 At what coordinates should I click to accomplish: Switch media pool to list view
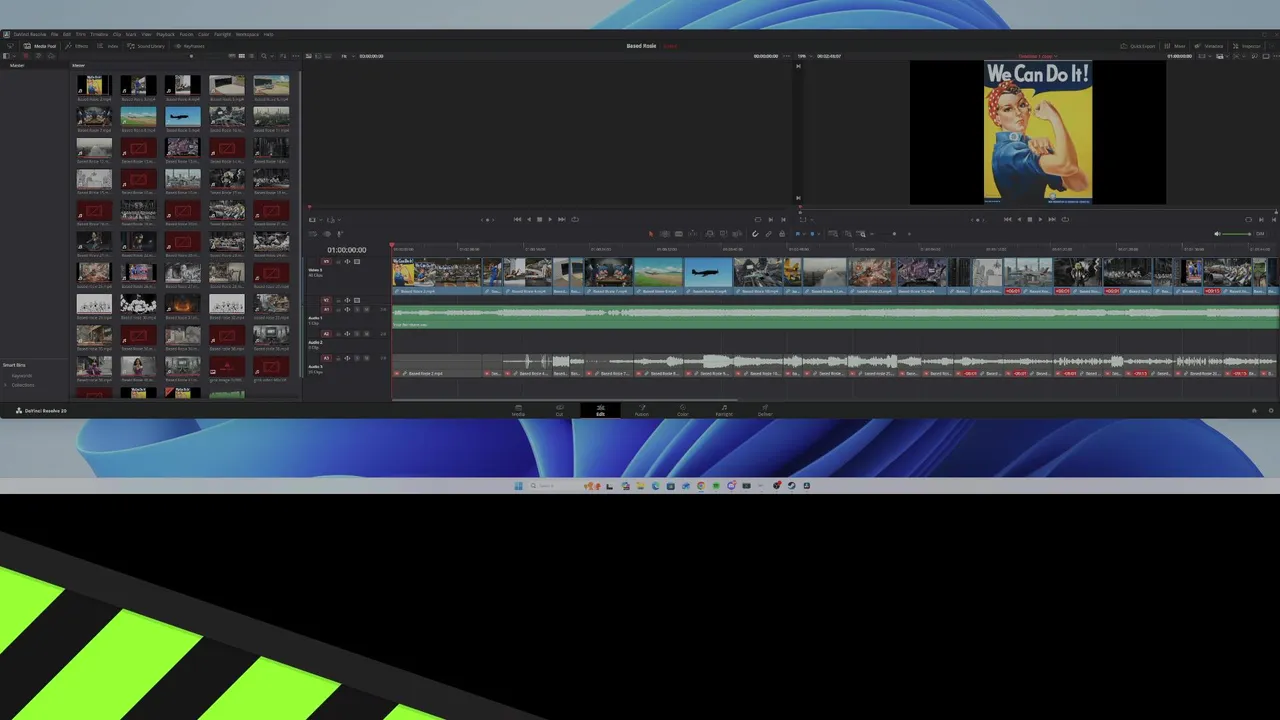[251, 56]
